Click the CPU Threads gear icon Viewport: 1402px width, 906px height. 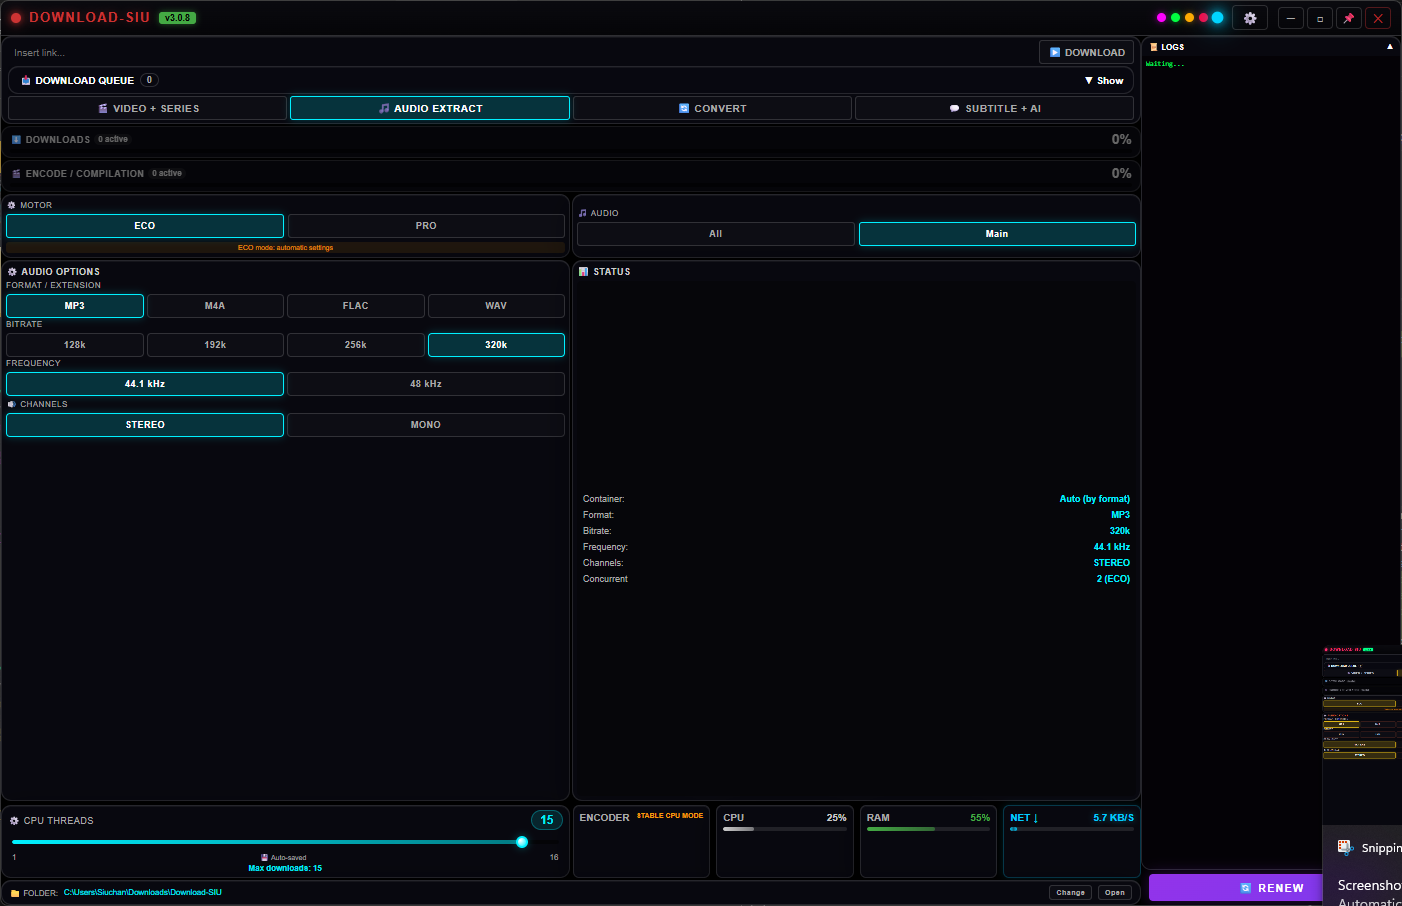[x=14, y=821]
